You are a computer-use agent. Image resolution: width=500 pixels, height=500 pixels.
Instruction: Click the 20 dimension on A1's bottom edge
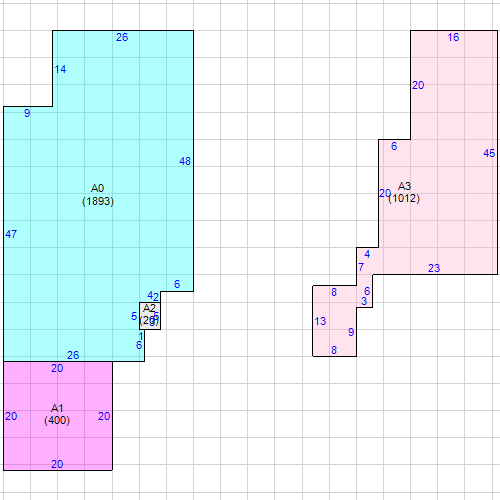click(x=57, y=464)
